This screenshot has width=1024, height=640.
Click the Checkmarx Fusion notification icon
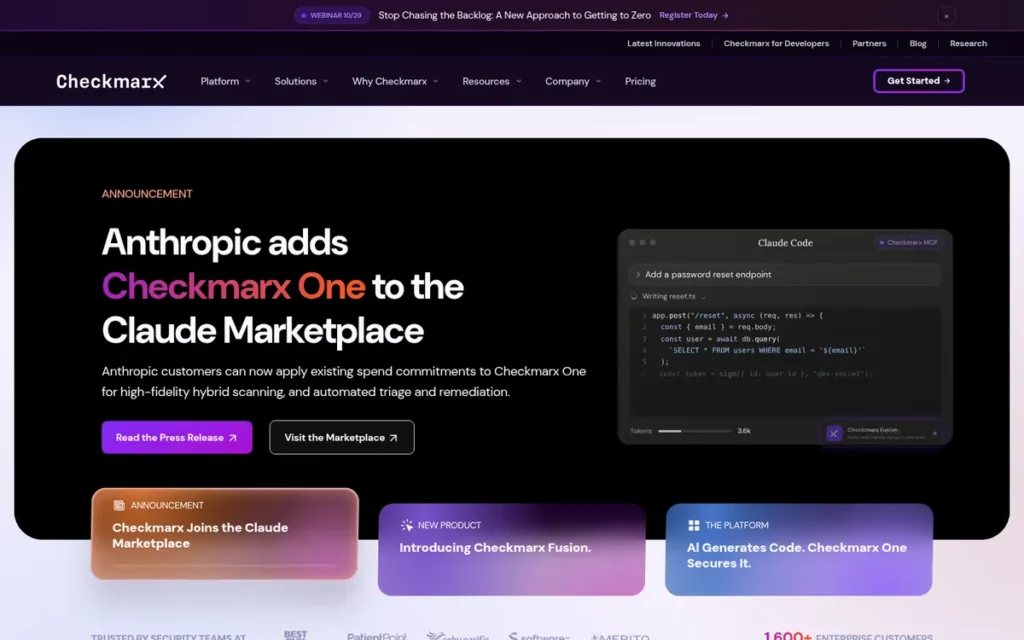(833, 433)
